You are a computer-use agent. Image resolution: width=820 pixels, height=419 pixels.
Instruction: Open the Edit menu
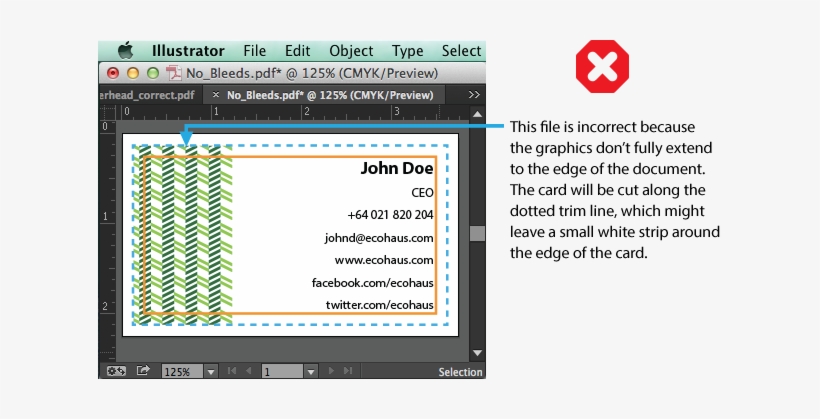tap(297, 51)
